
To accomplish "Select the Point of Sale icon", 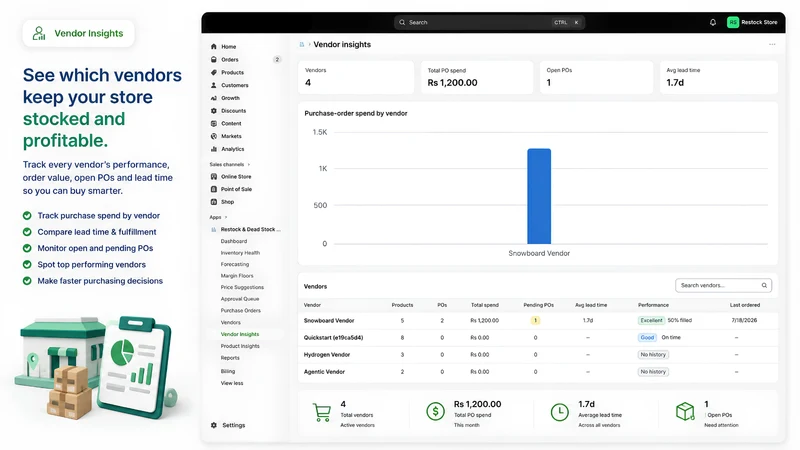I will (214, 189).
